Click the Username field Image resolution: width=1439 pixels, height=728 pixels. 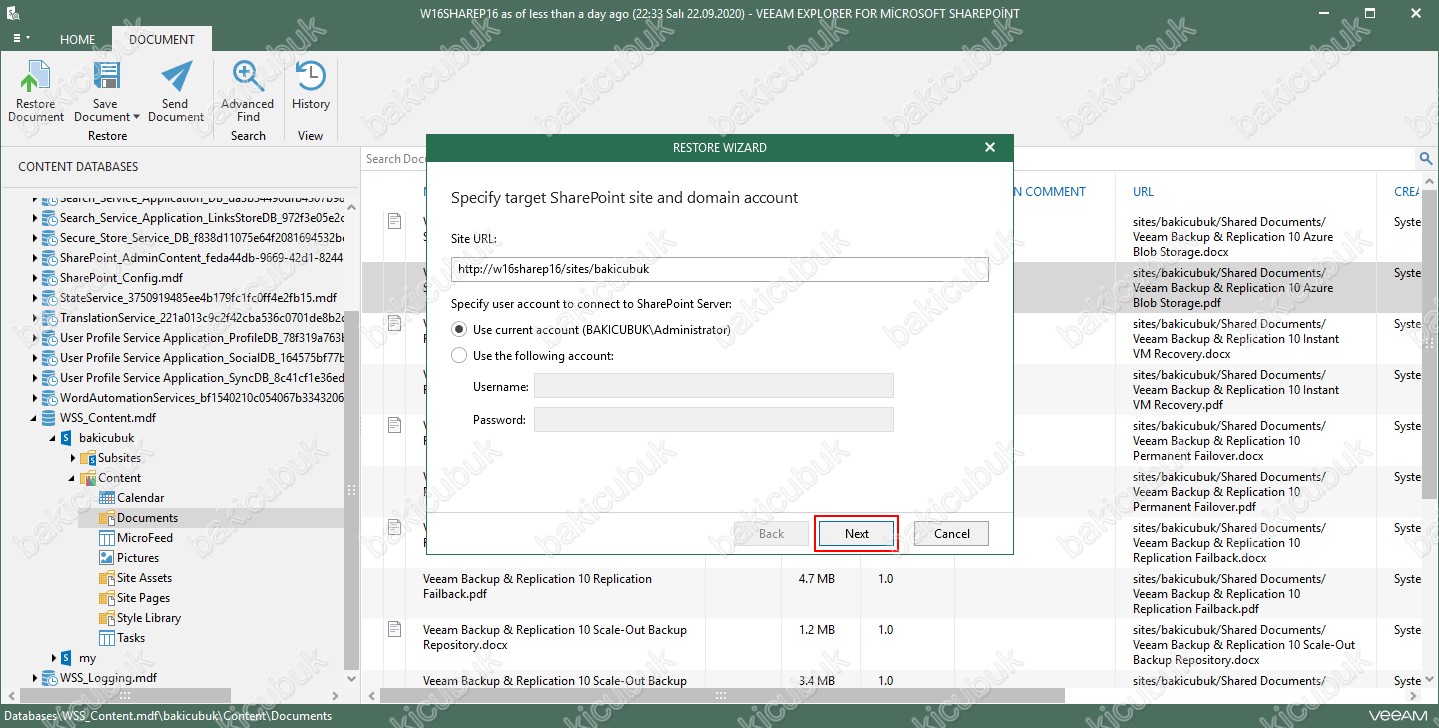(714, 386)
